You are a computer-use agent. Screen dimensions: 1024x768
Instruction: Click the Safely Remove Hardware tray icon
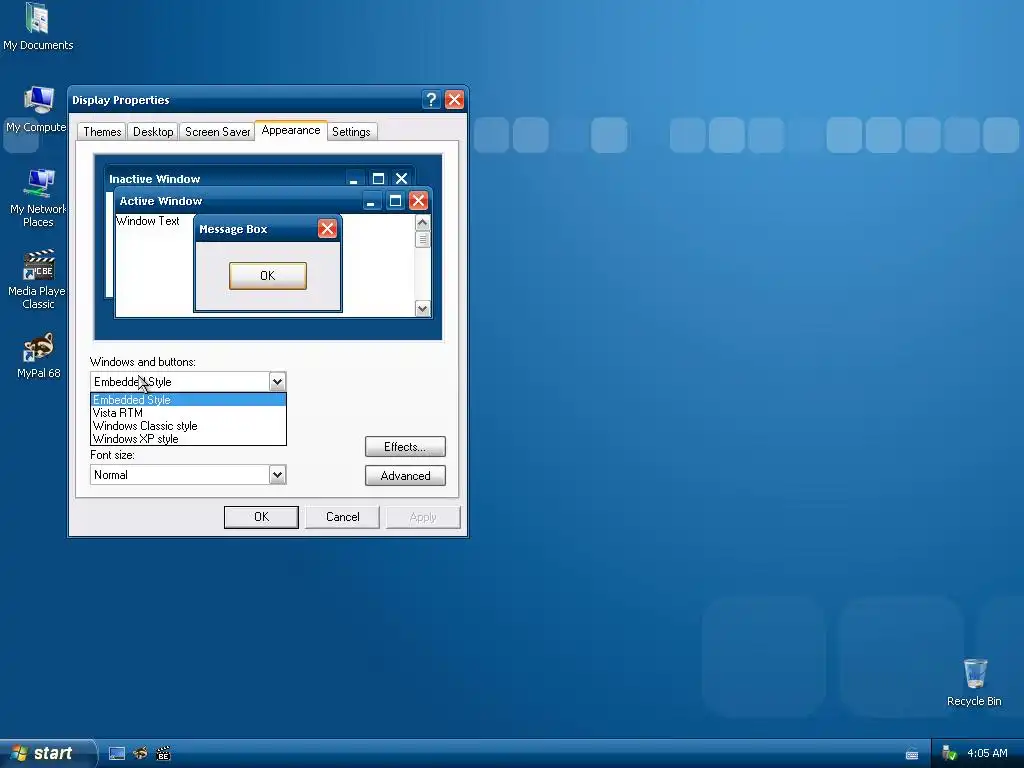[949, 754]
